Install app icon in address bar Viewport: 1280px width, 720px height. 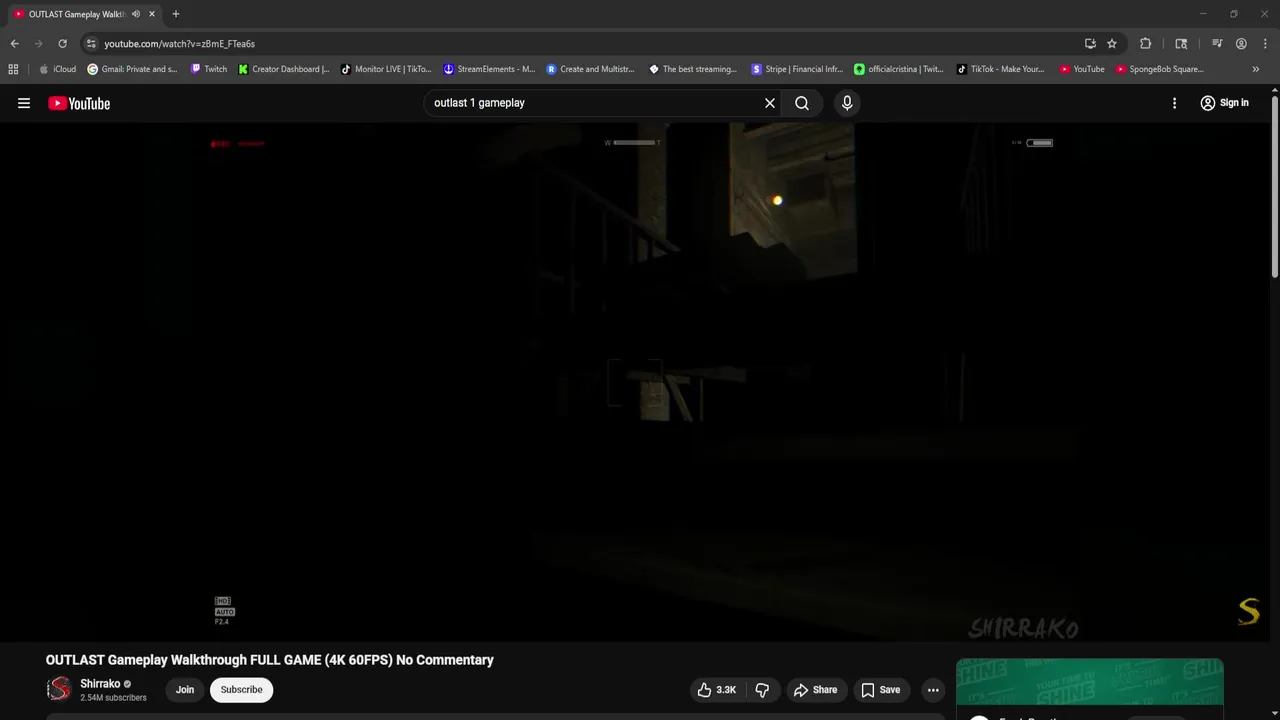(1090, 44)
